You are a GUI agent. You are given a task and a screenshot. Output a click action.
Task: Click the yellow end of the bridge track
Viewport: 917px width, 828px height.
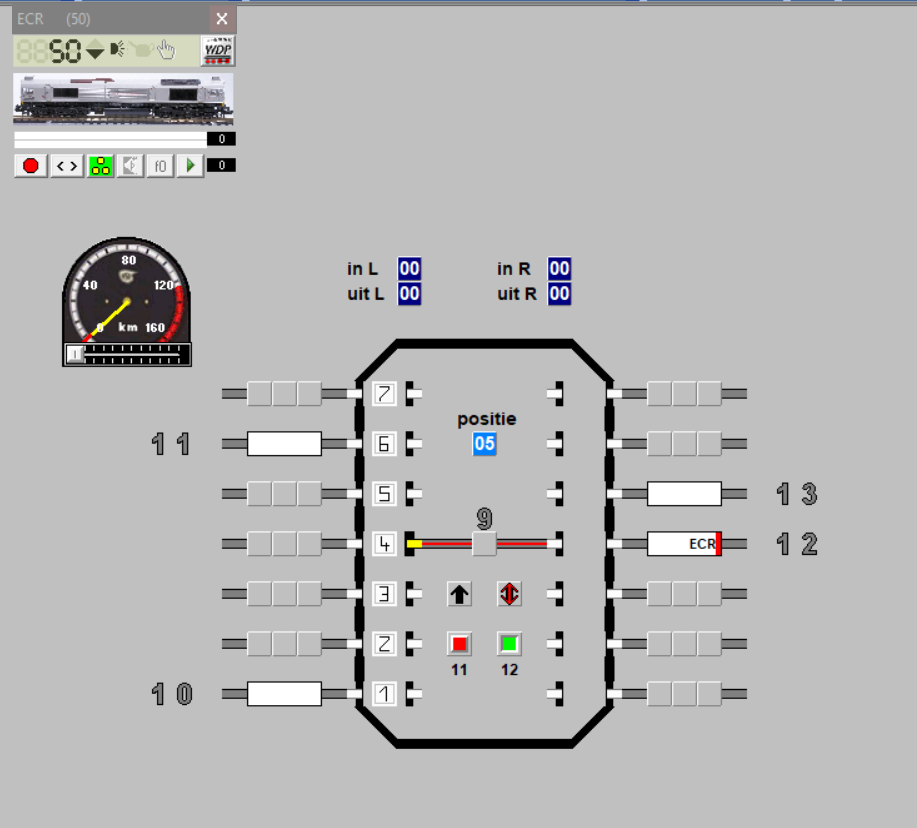tap(415, 544)
